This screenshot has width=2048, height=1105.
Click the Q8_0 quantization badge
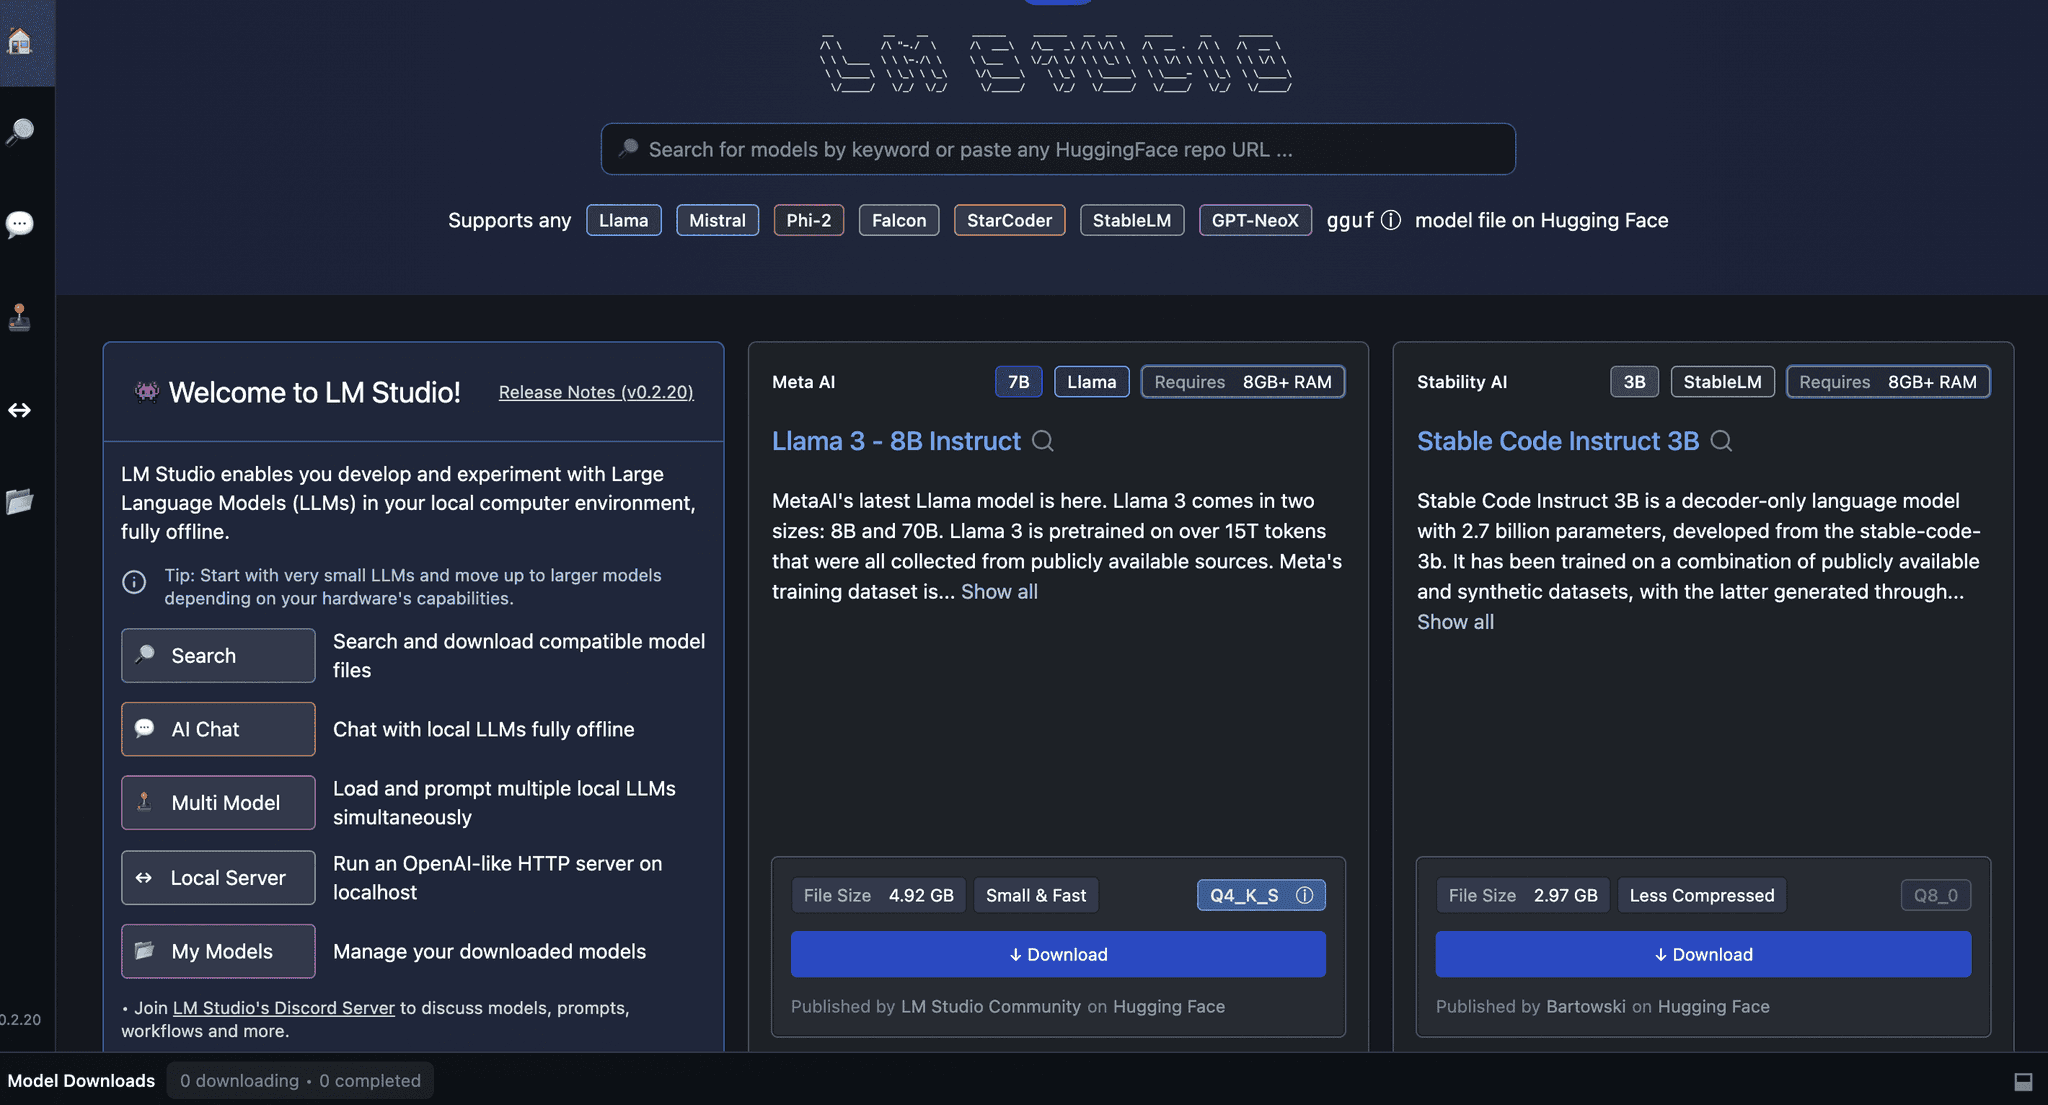[1936, 895]
